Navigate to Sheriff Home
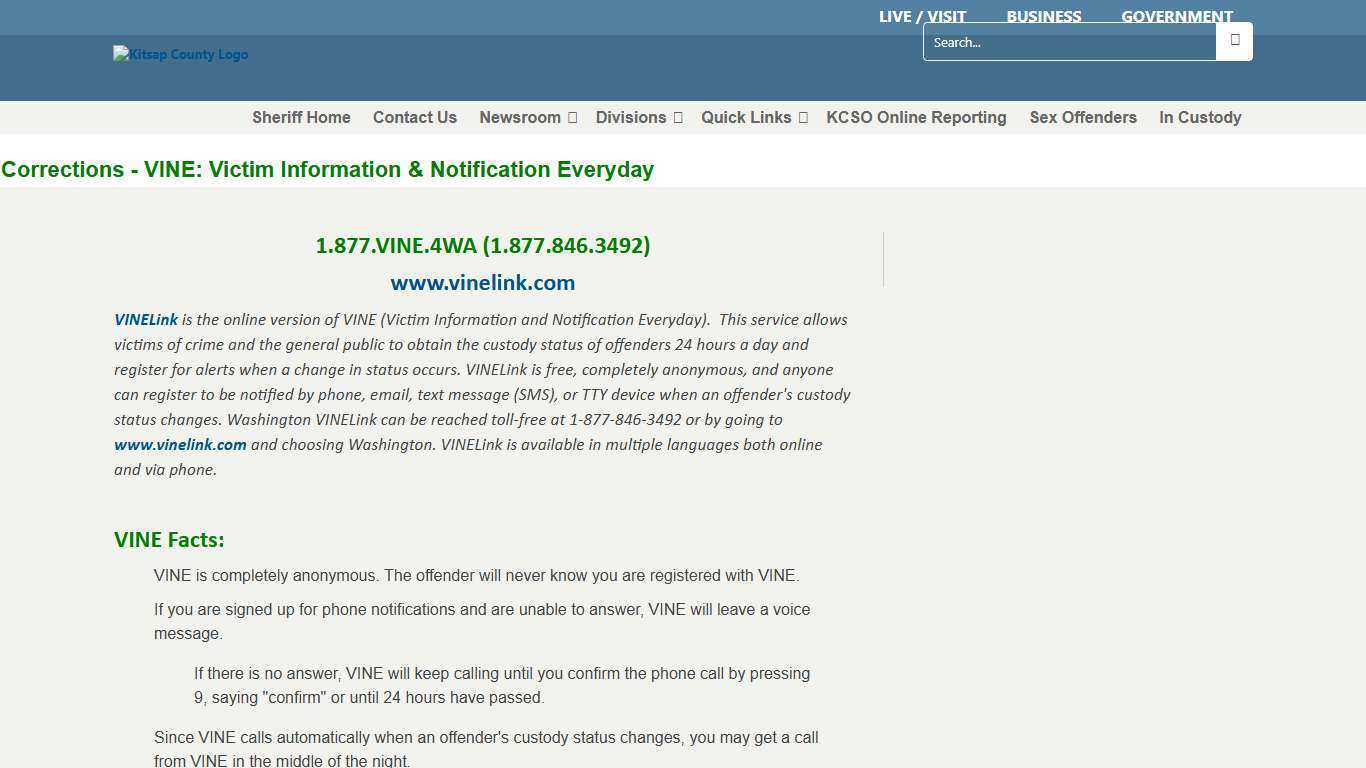This screenshot has width=1366, height=768. coord(301,118)
